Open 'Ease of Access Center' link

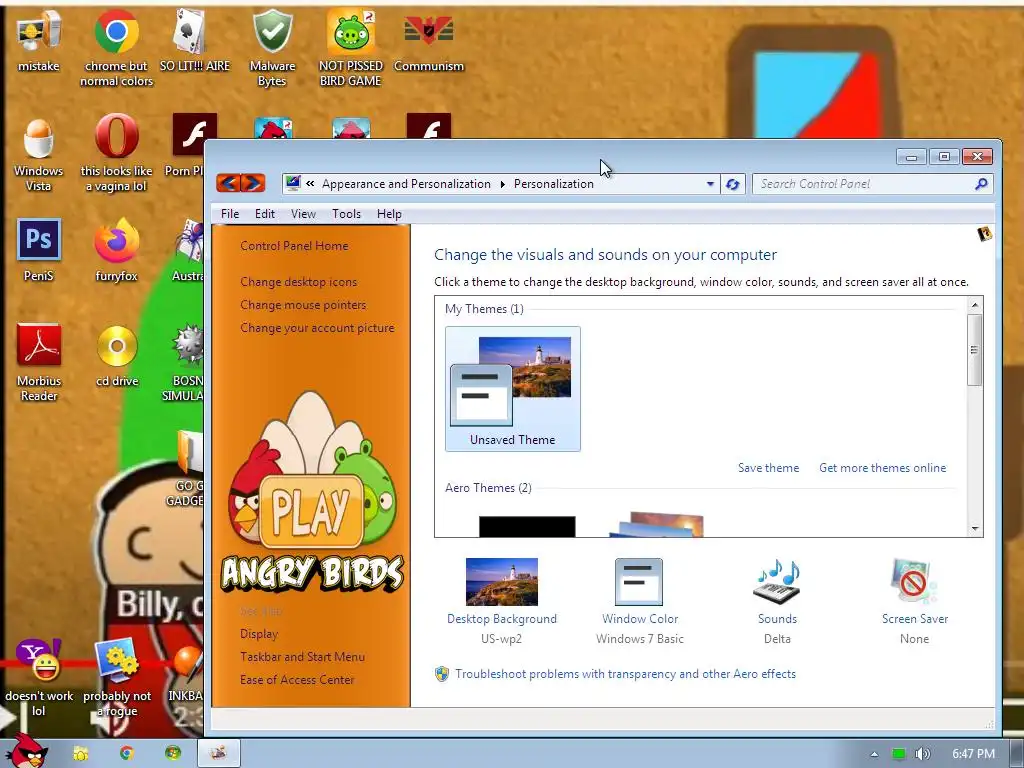[296, 679]
